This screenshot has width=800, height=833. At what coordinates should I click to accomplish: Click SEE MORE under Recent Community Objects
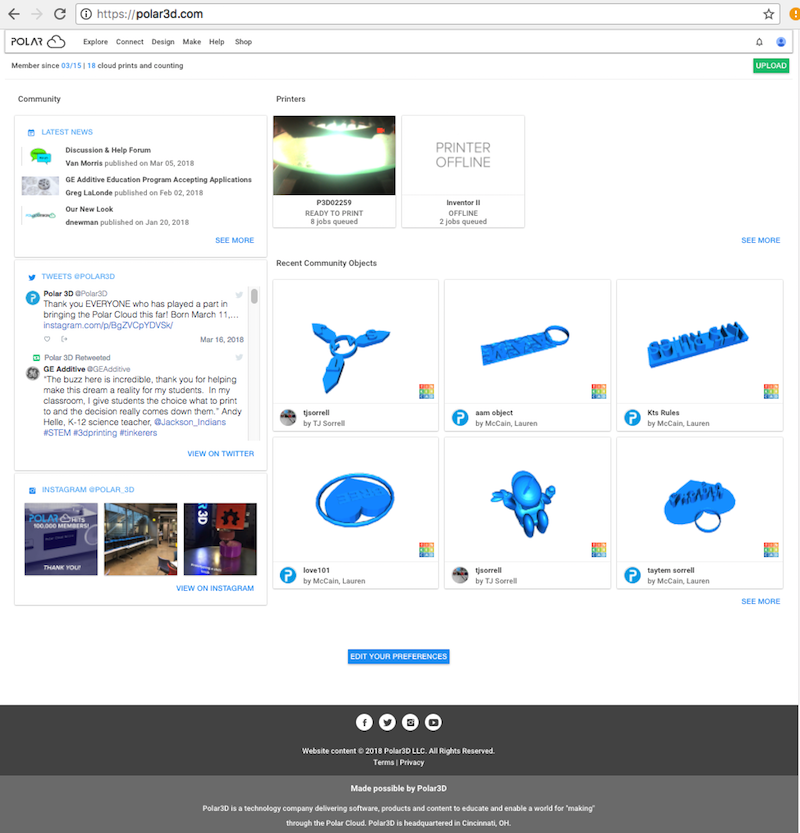coord(761,601)
